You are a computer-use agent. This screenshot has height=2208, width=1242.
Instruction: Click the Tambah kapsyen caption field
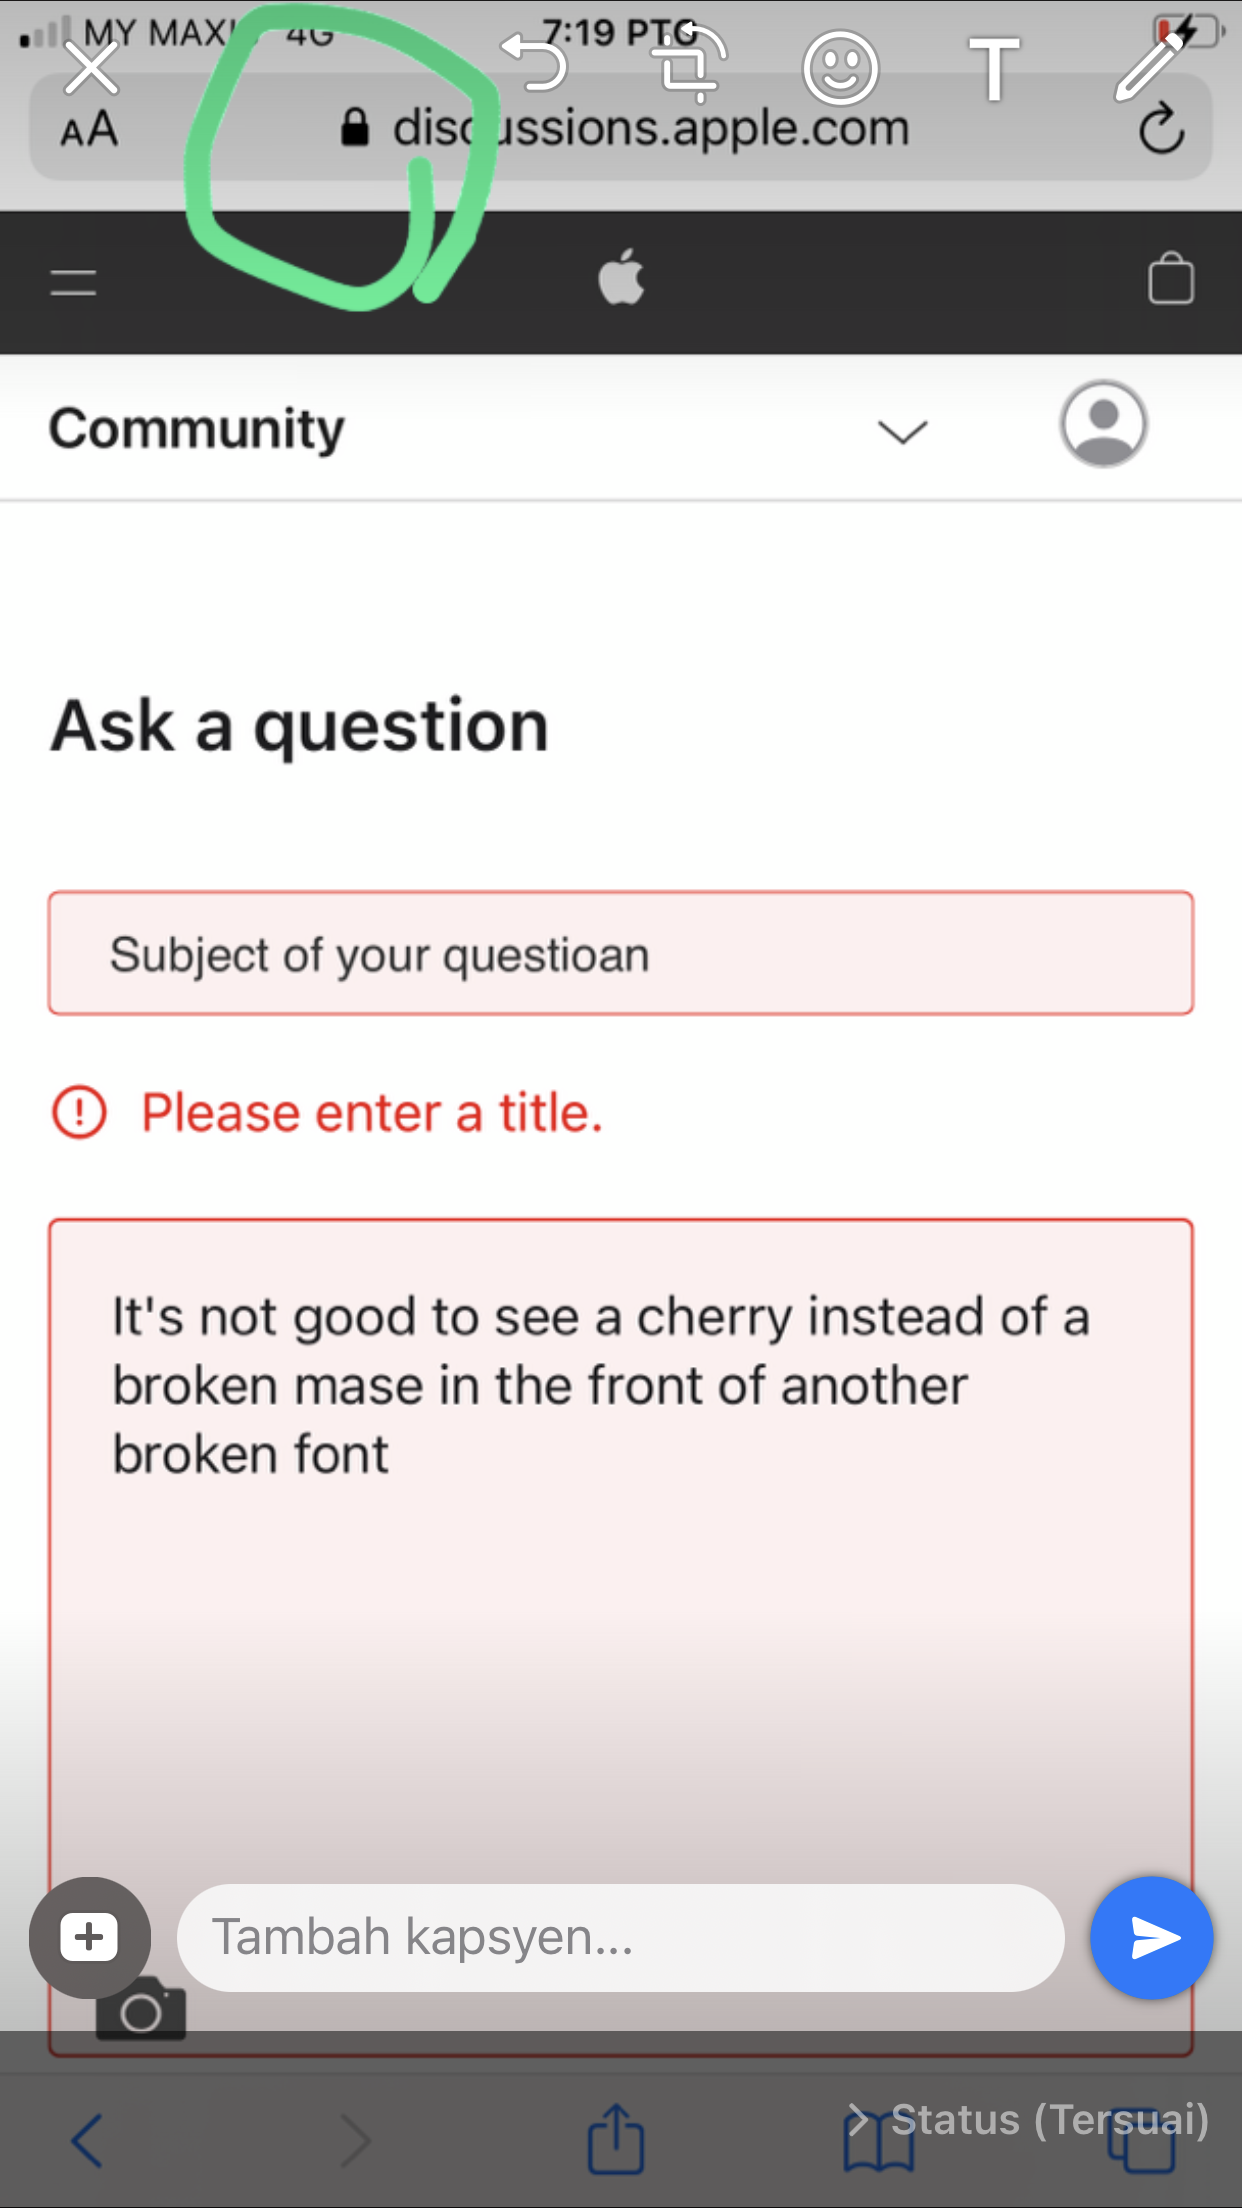[620, 1938]
